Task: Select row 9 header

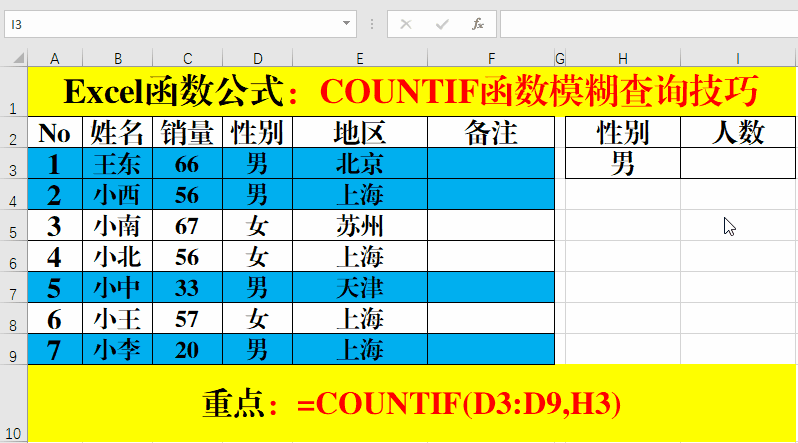Action: pos(14,350)
